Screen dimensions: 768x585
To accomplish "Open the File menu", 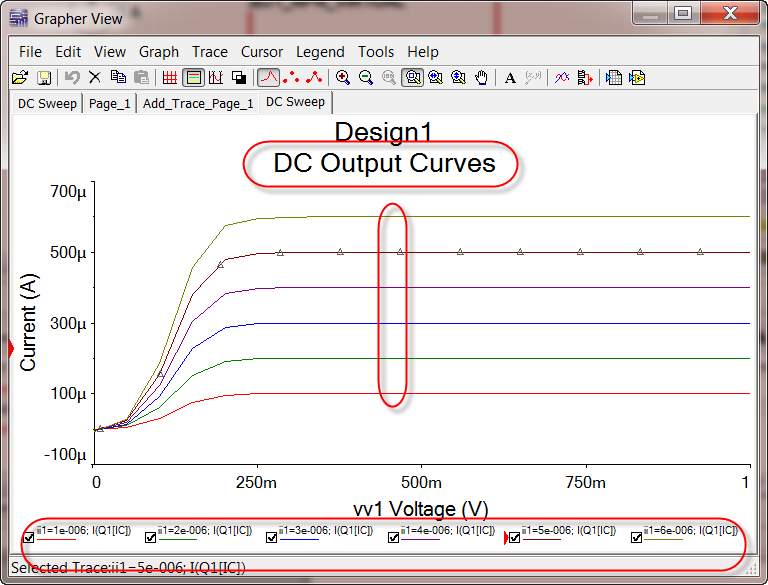I will point(30,52).
